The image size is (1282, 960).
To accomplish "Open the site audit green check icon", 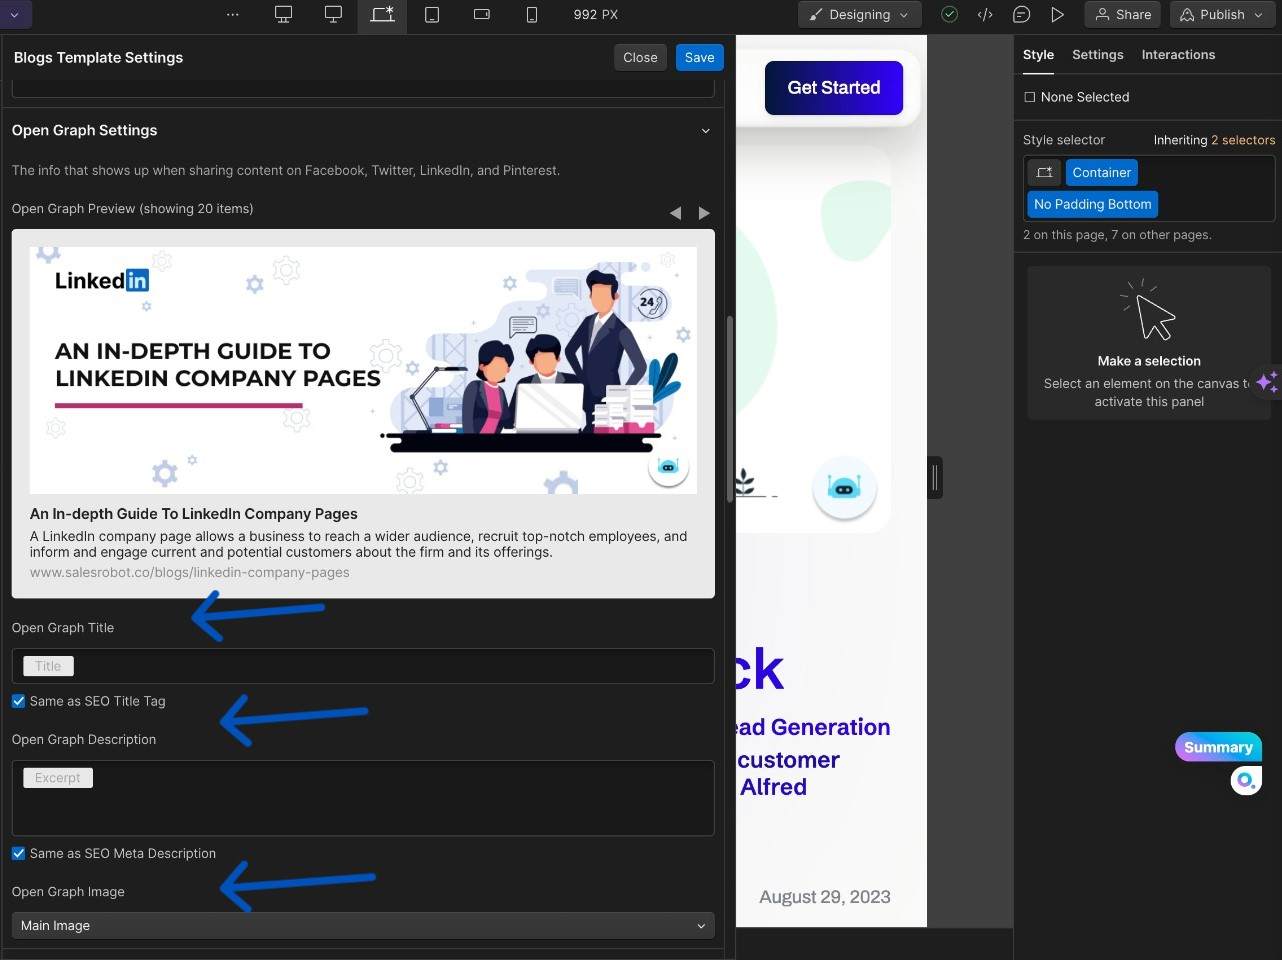I will click(949, 14).
